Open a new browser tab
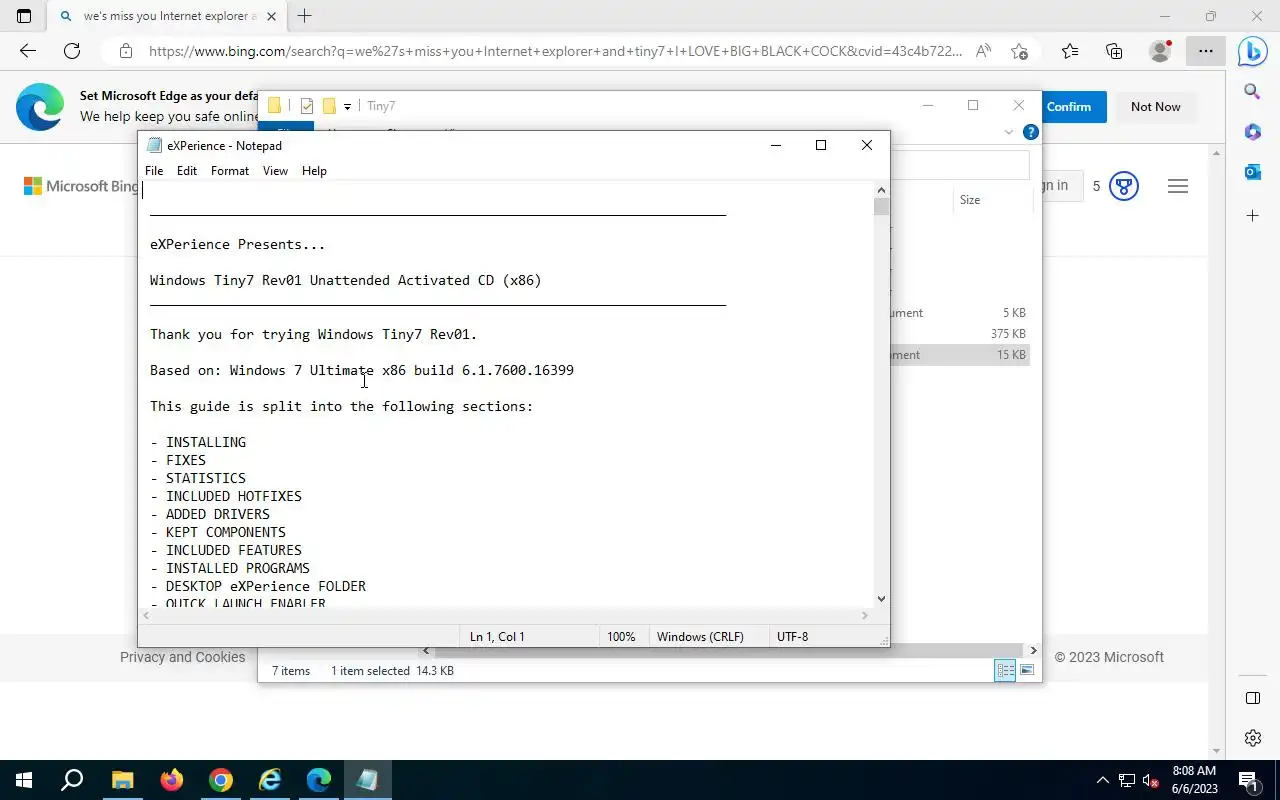This screenshot has width=1280, height=800. [x=305, y=16]
